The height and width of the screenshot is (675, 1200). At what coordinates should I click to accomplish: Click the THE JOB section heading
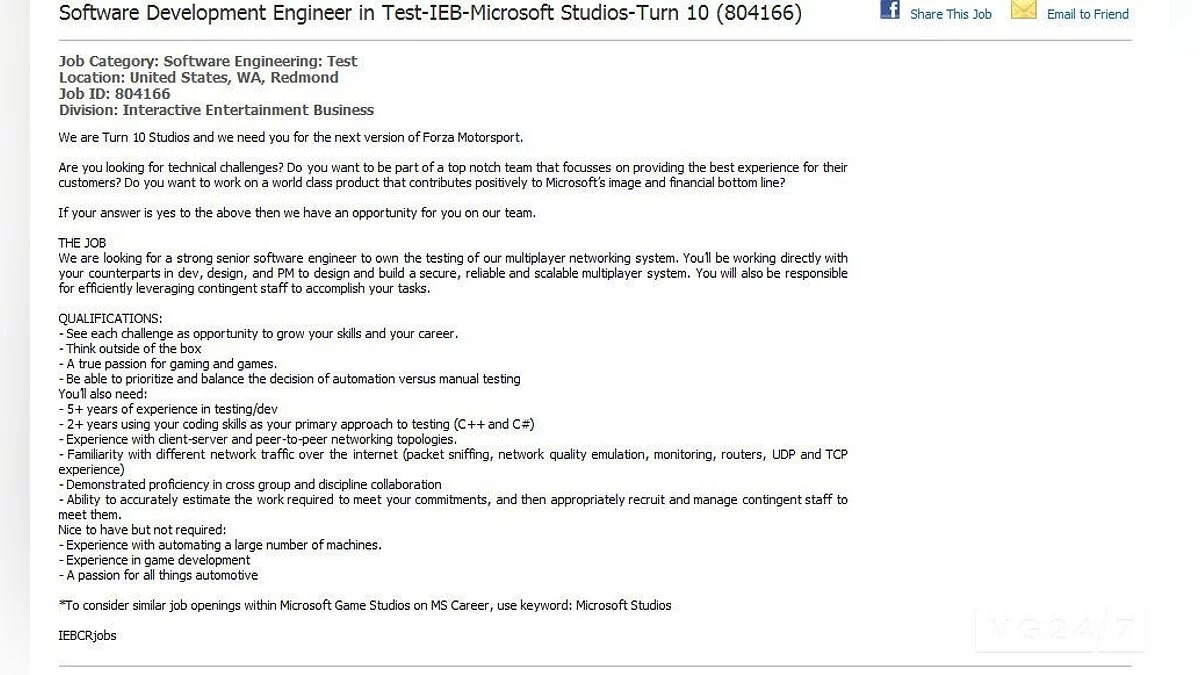(x=82, y=243)
